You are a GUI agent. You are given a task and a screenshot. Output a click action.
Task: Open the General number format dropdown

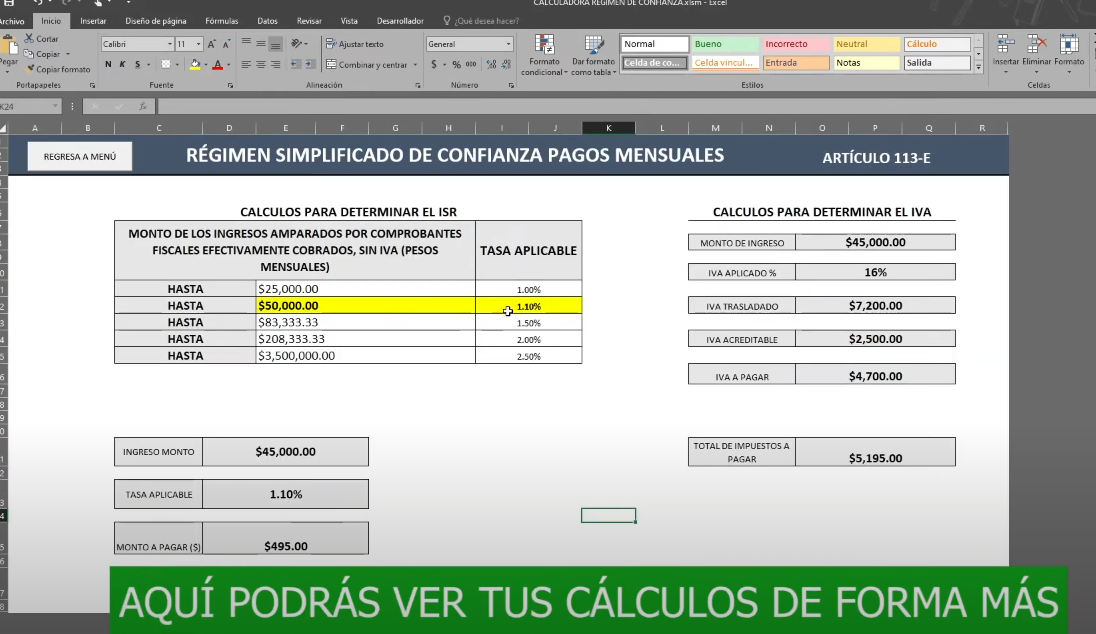pyautogui.click(x=508, y=43)
